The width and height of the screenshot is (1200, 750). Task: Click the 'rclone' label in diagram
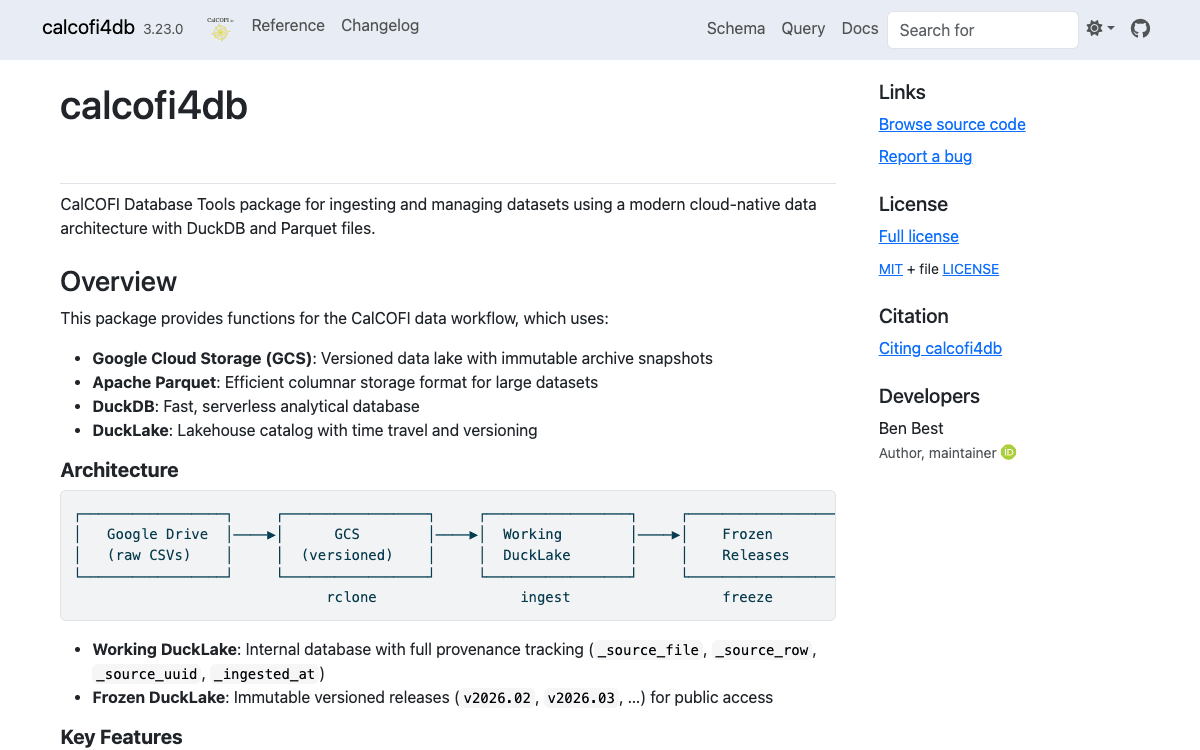click(352, 597)
